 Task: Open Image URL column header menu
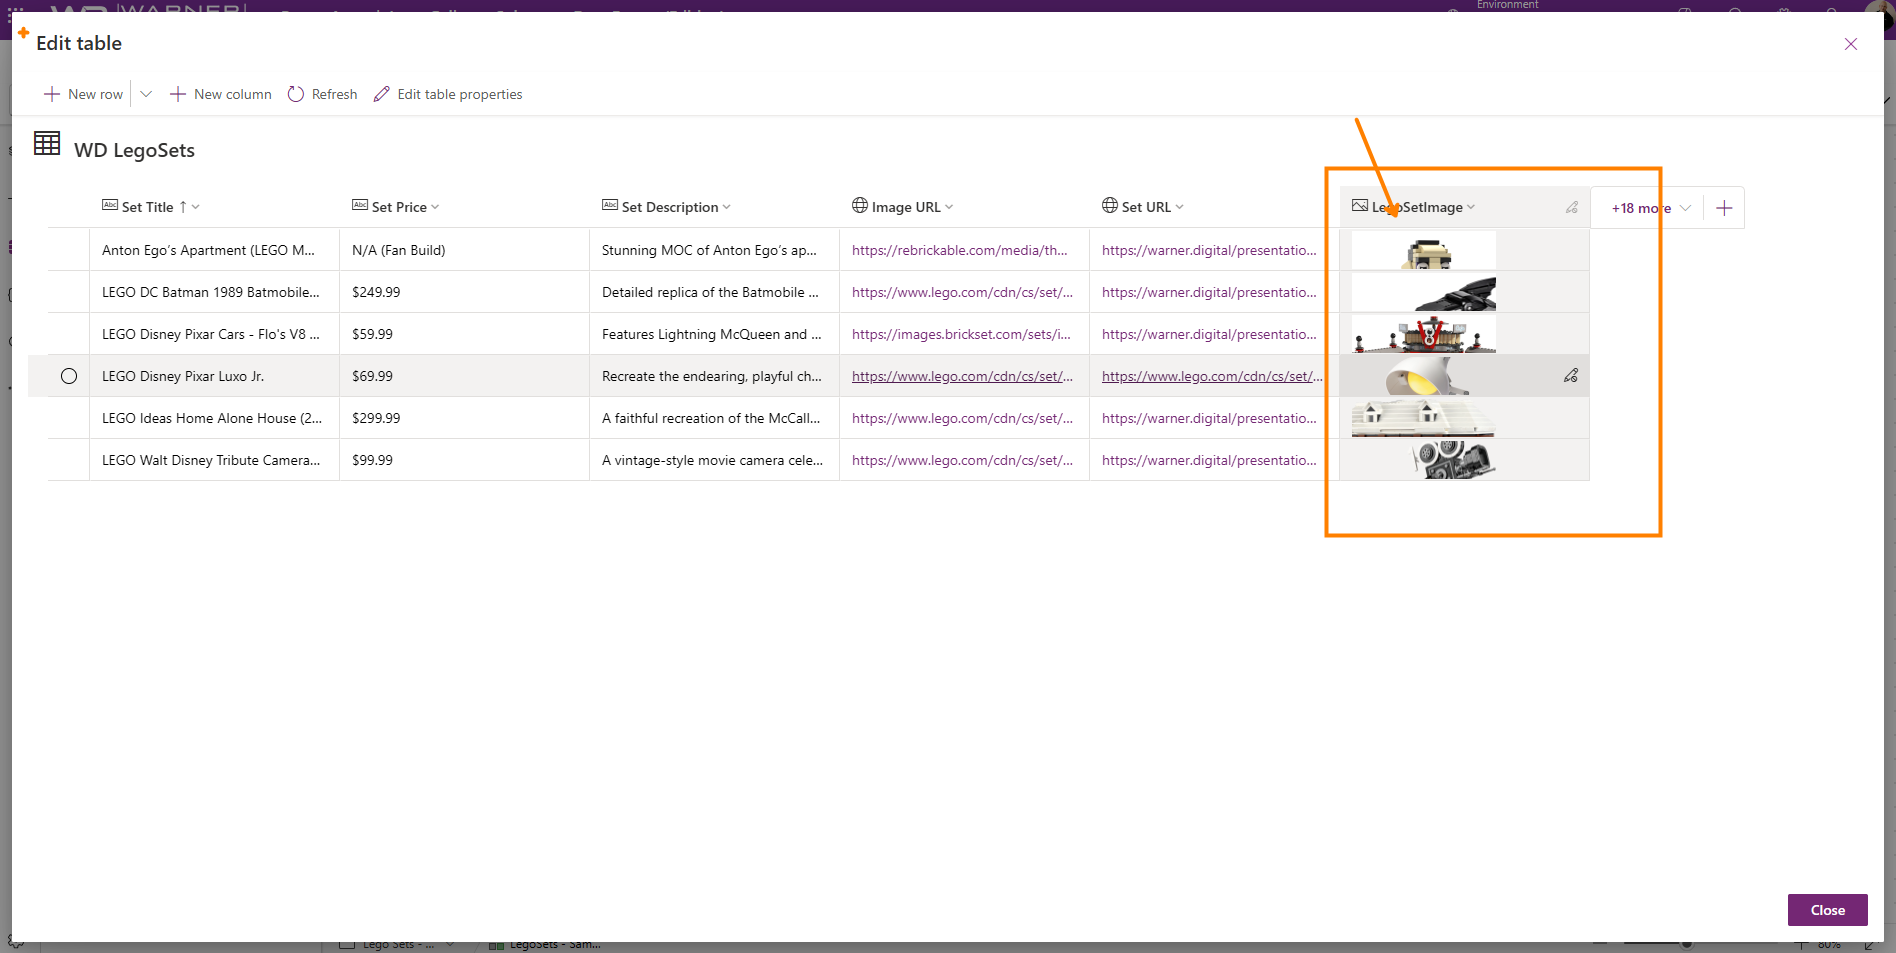click(x=949, y=207)
